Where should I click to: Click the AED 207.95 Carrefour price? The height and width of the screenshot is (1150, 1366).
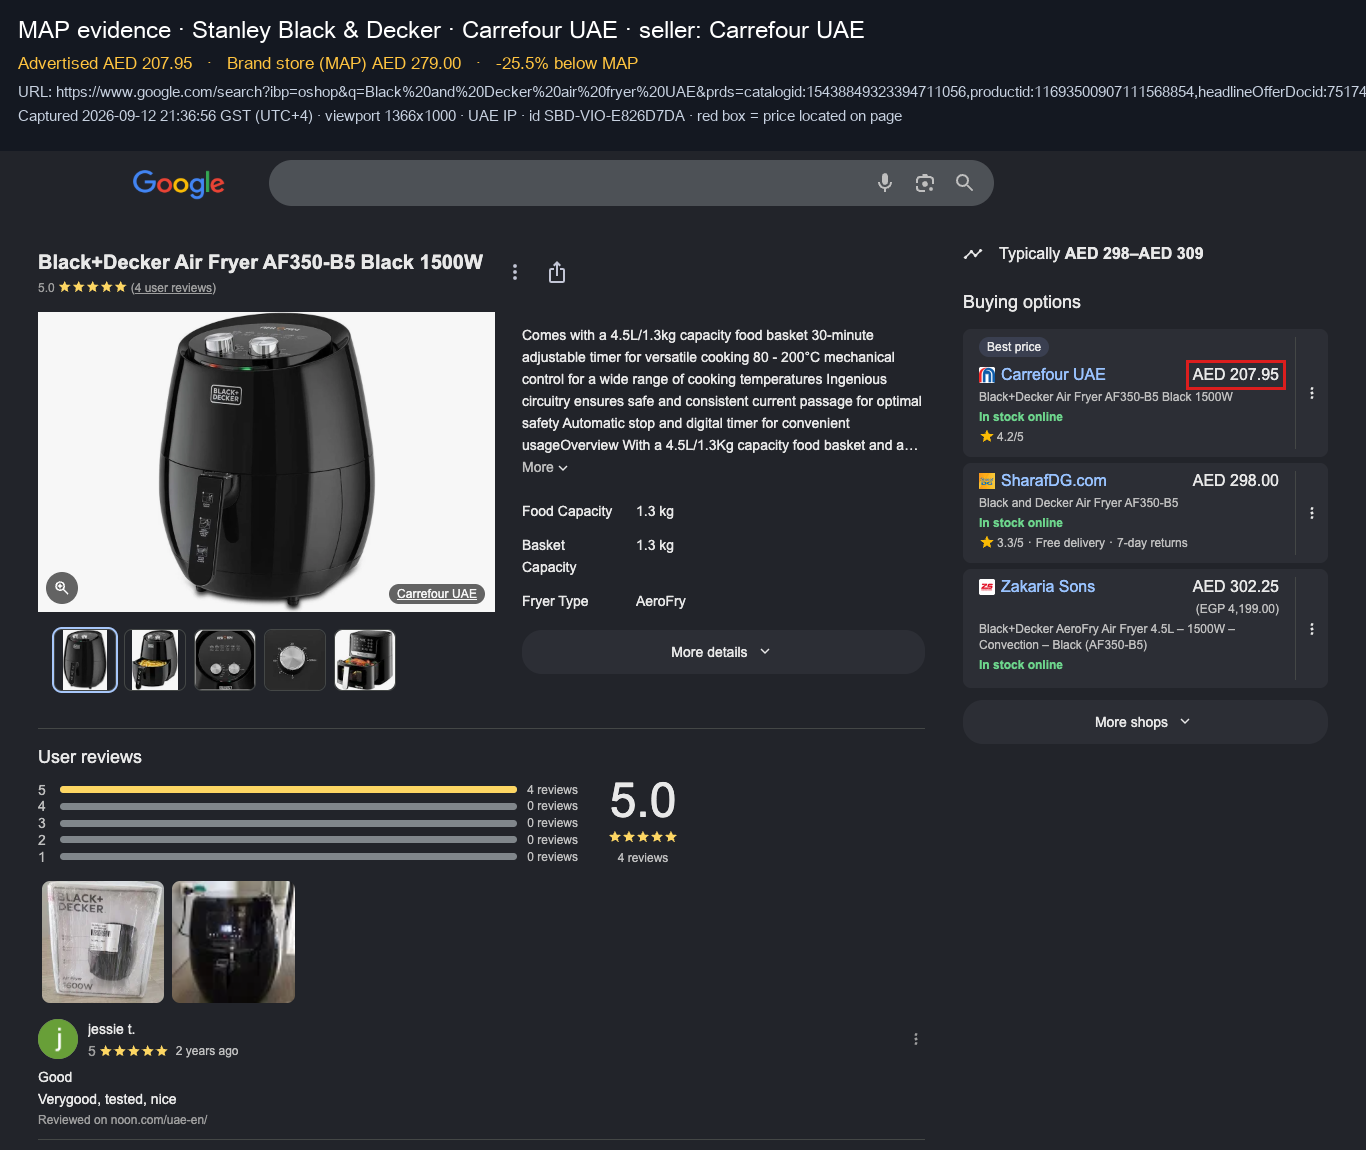click(1235, 374)
